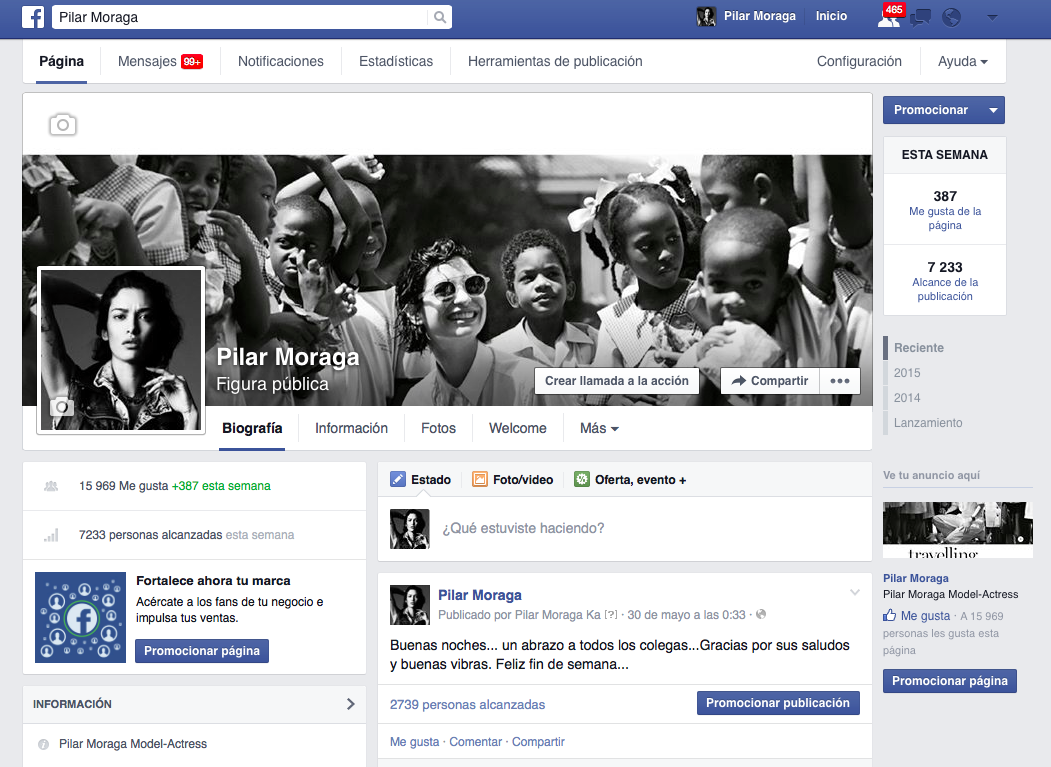Open the Promocionar dropdown arrow
This screenshot has height=767, width=1051.
993,111
